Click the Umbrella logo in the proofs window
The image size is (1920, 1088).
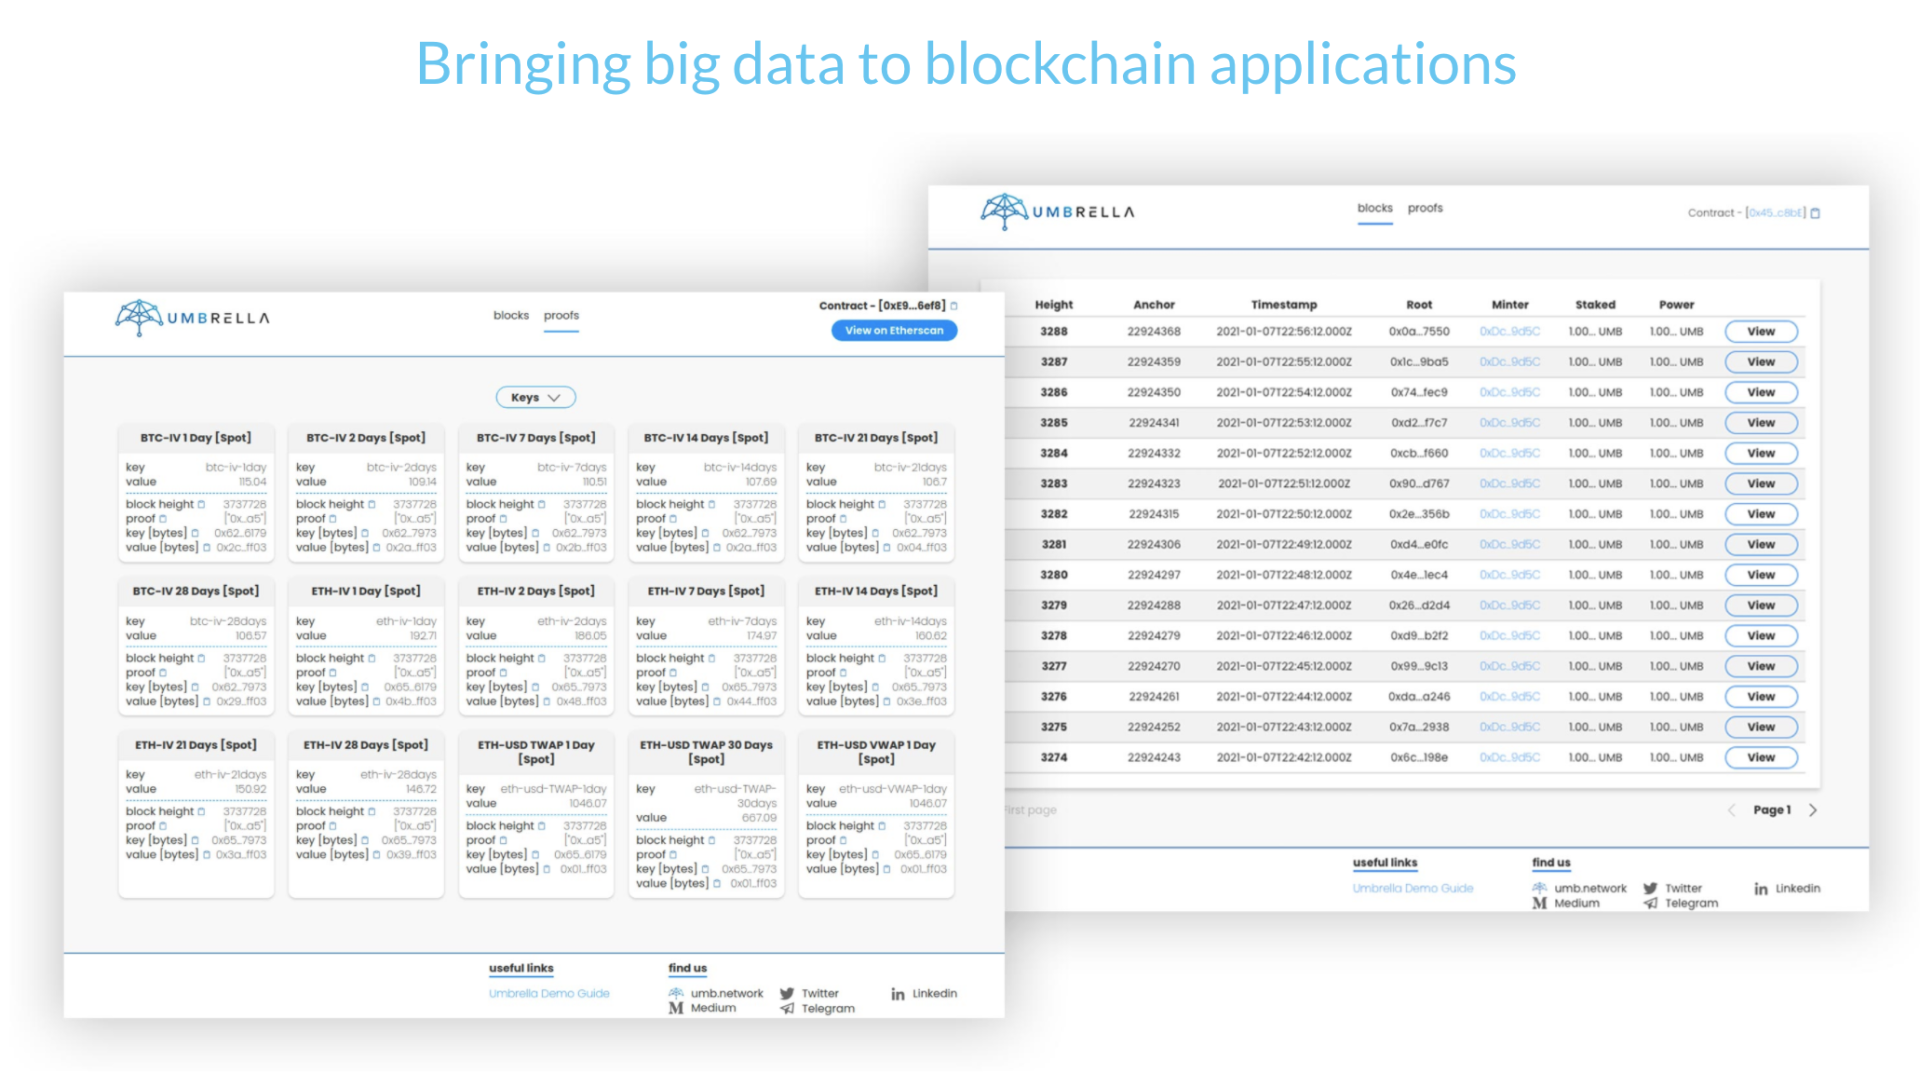pyautogui.click(x=192, y=318)
